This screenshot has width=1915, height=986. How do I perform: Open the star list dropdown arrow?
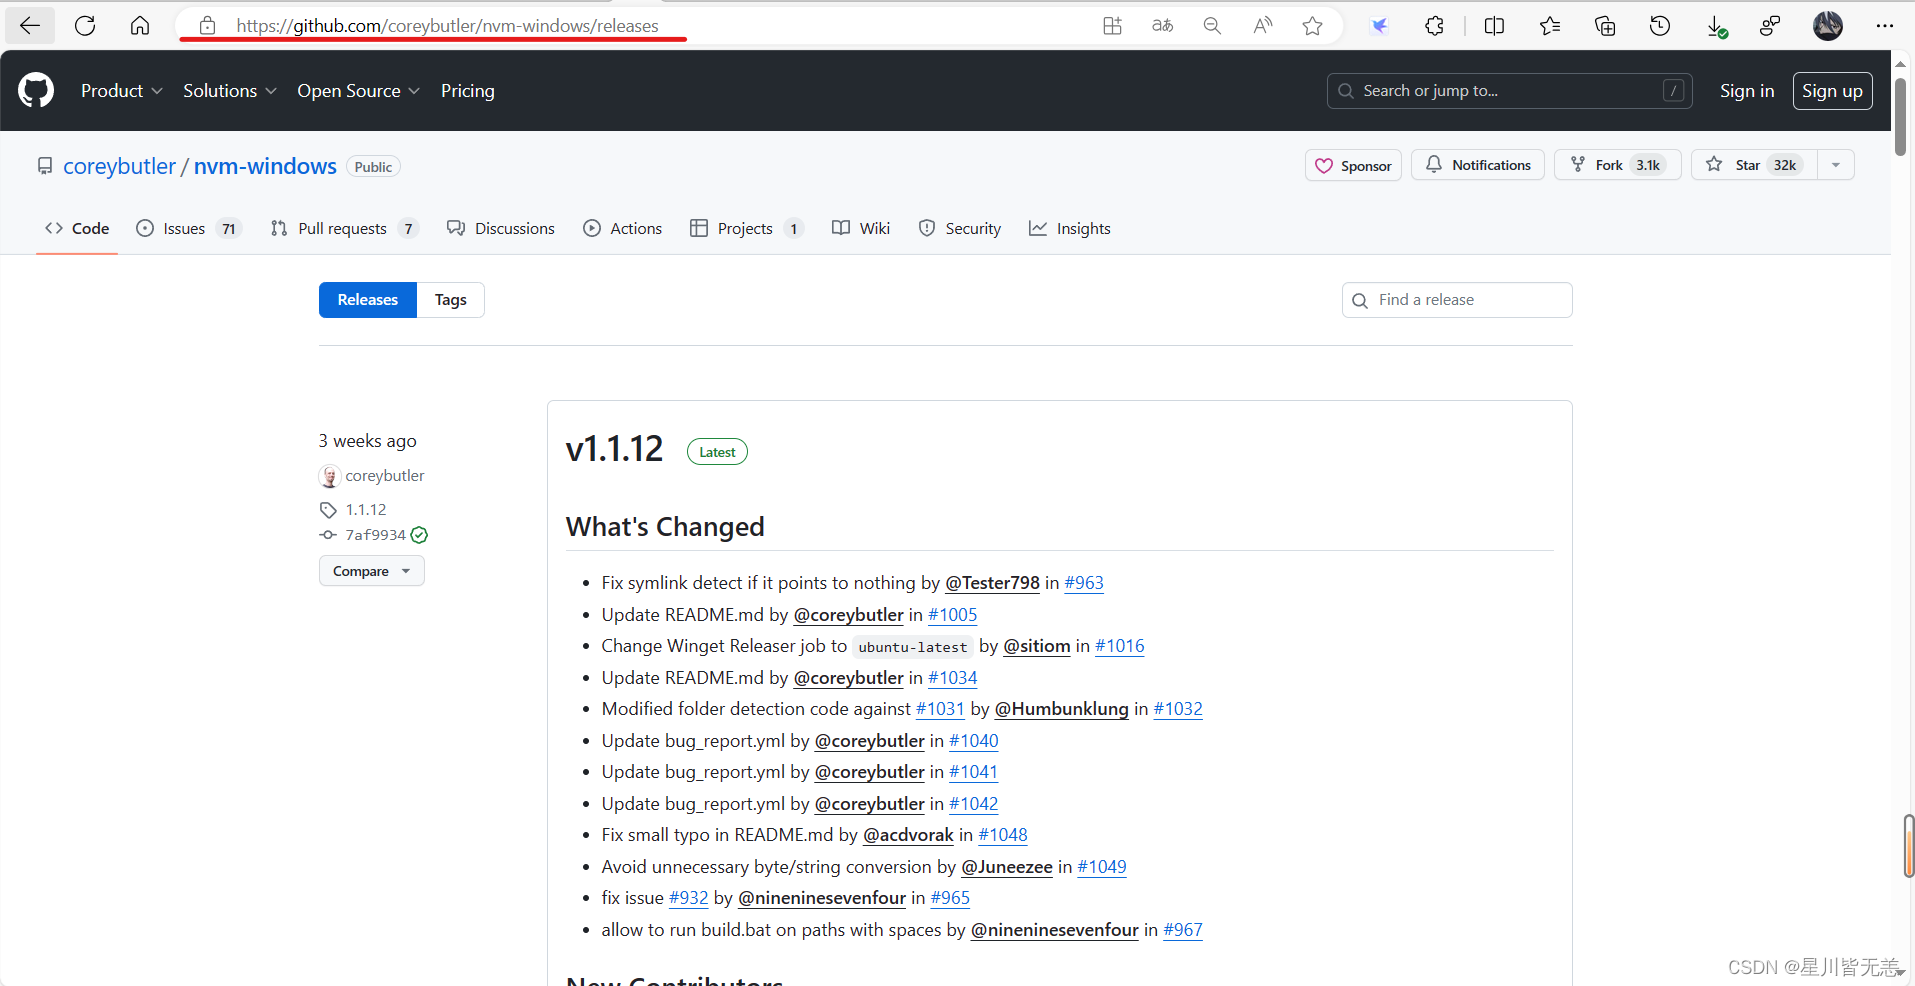pos(1836,165)
